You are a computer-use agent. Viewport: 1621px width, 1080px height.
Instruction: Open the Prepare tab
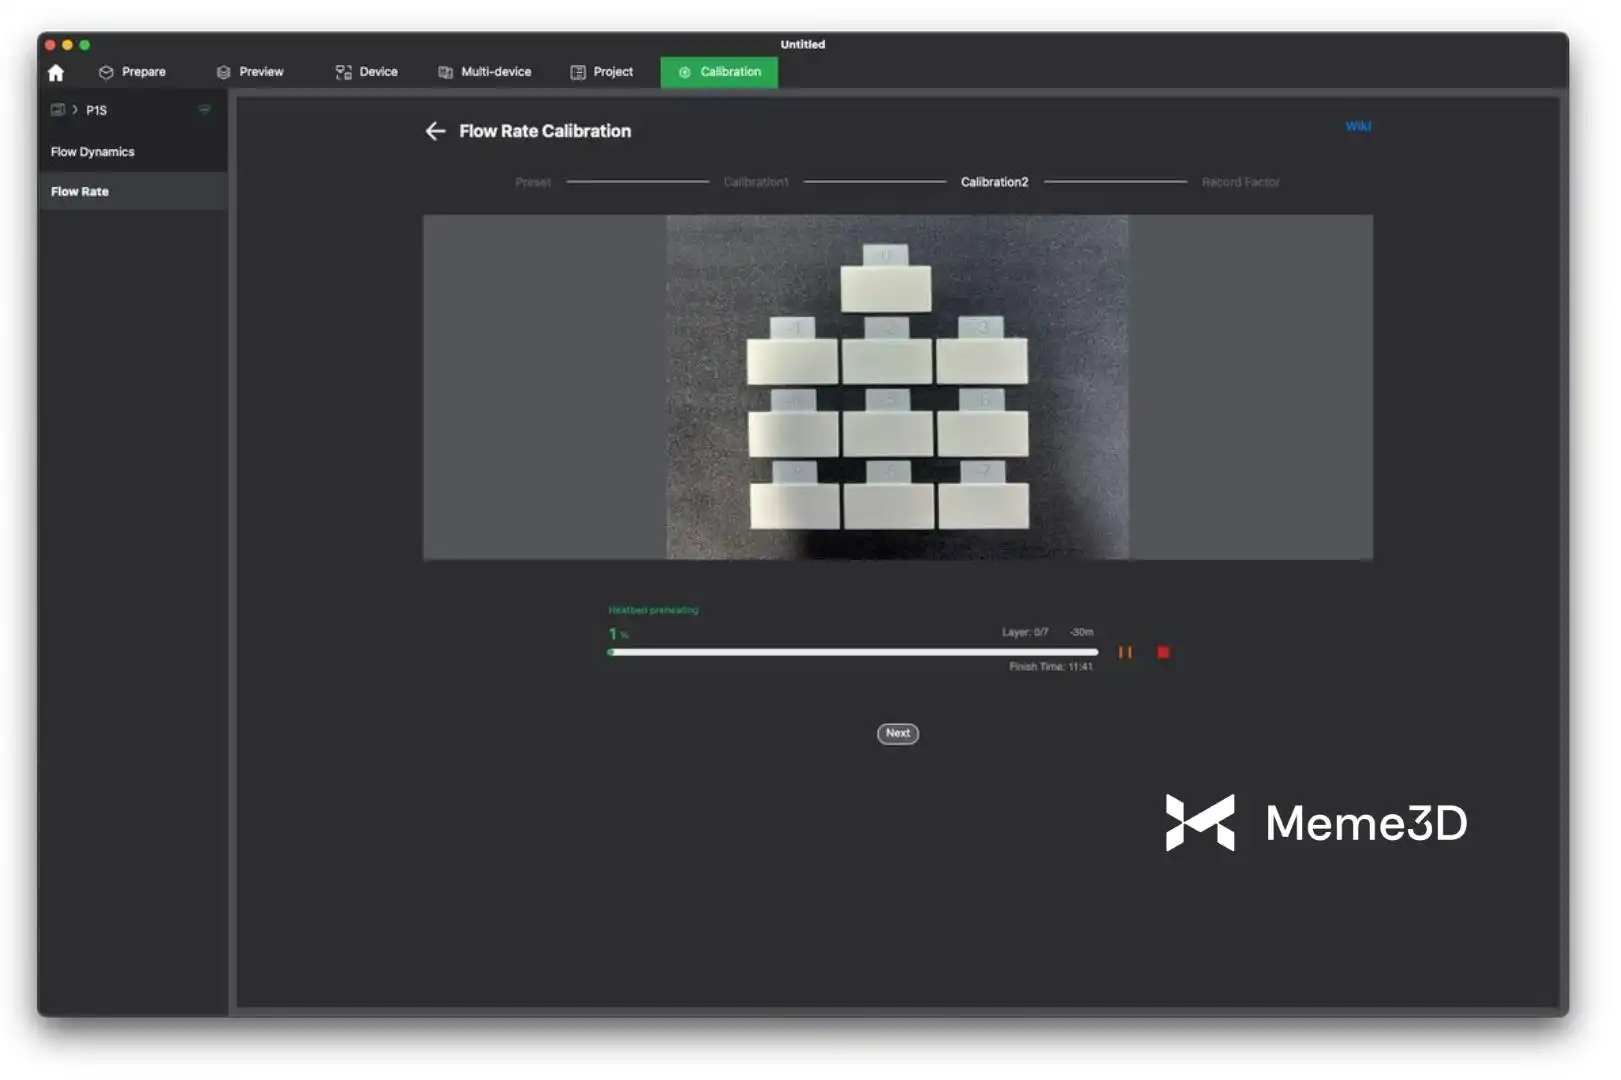(x=132, y=72)
